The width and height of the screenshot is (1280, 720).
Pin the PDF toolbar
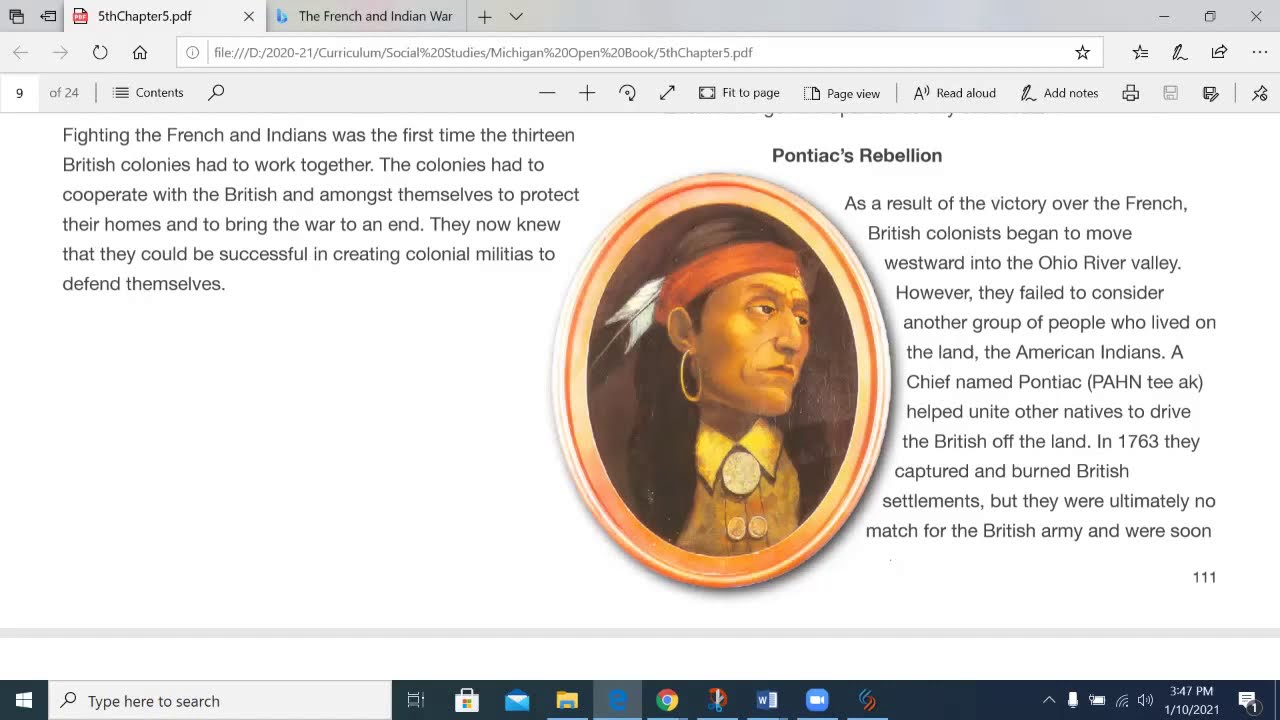pyautogui.click(x=1260, y=92)
